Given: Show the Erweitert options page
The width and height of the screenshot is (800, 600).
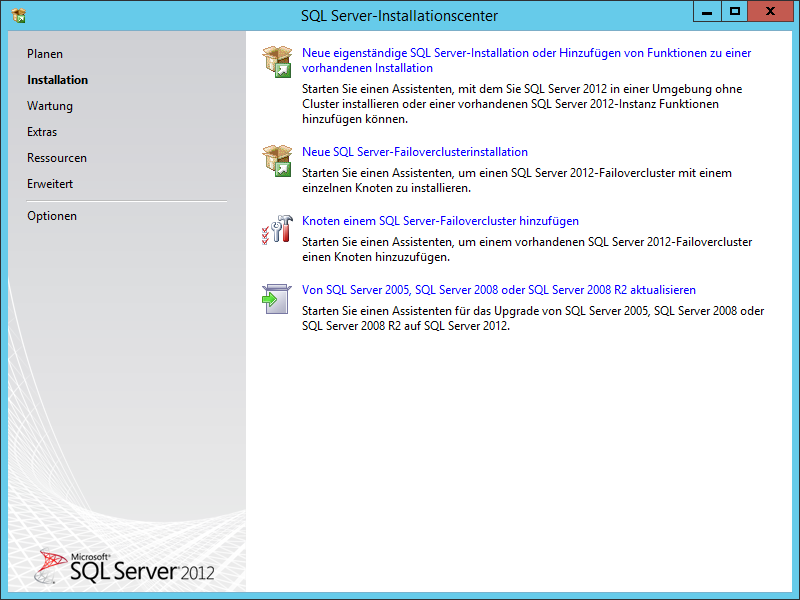Looking at the screenshot, I should [50, 184].
